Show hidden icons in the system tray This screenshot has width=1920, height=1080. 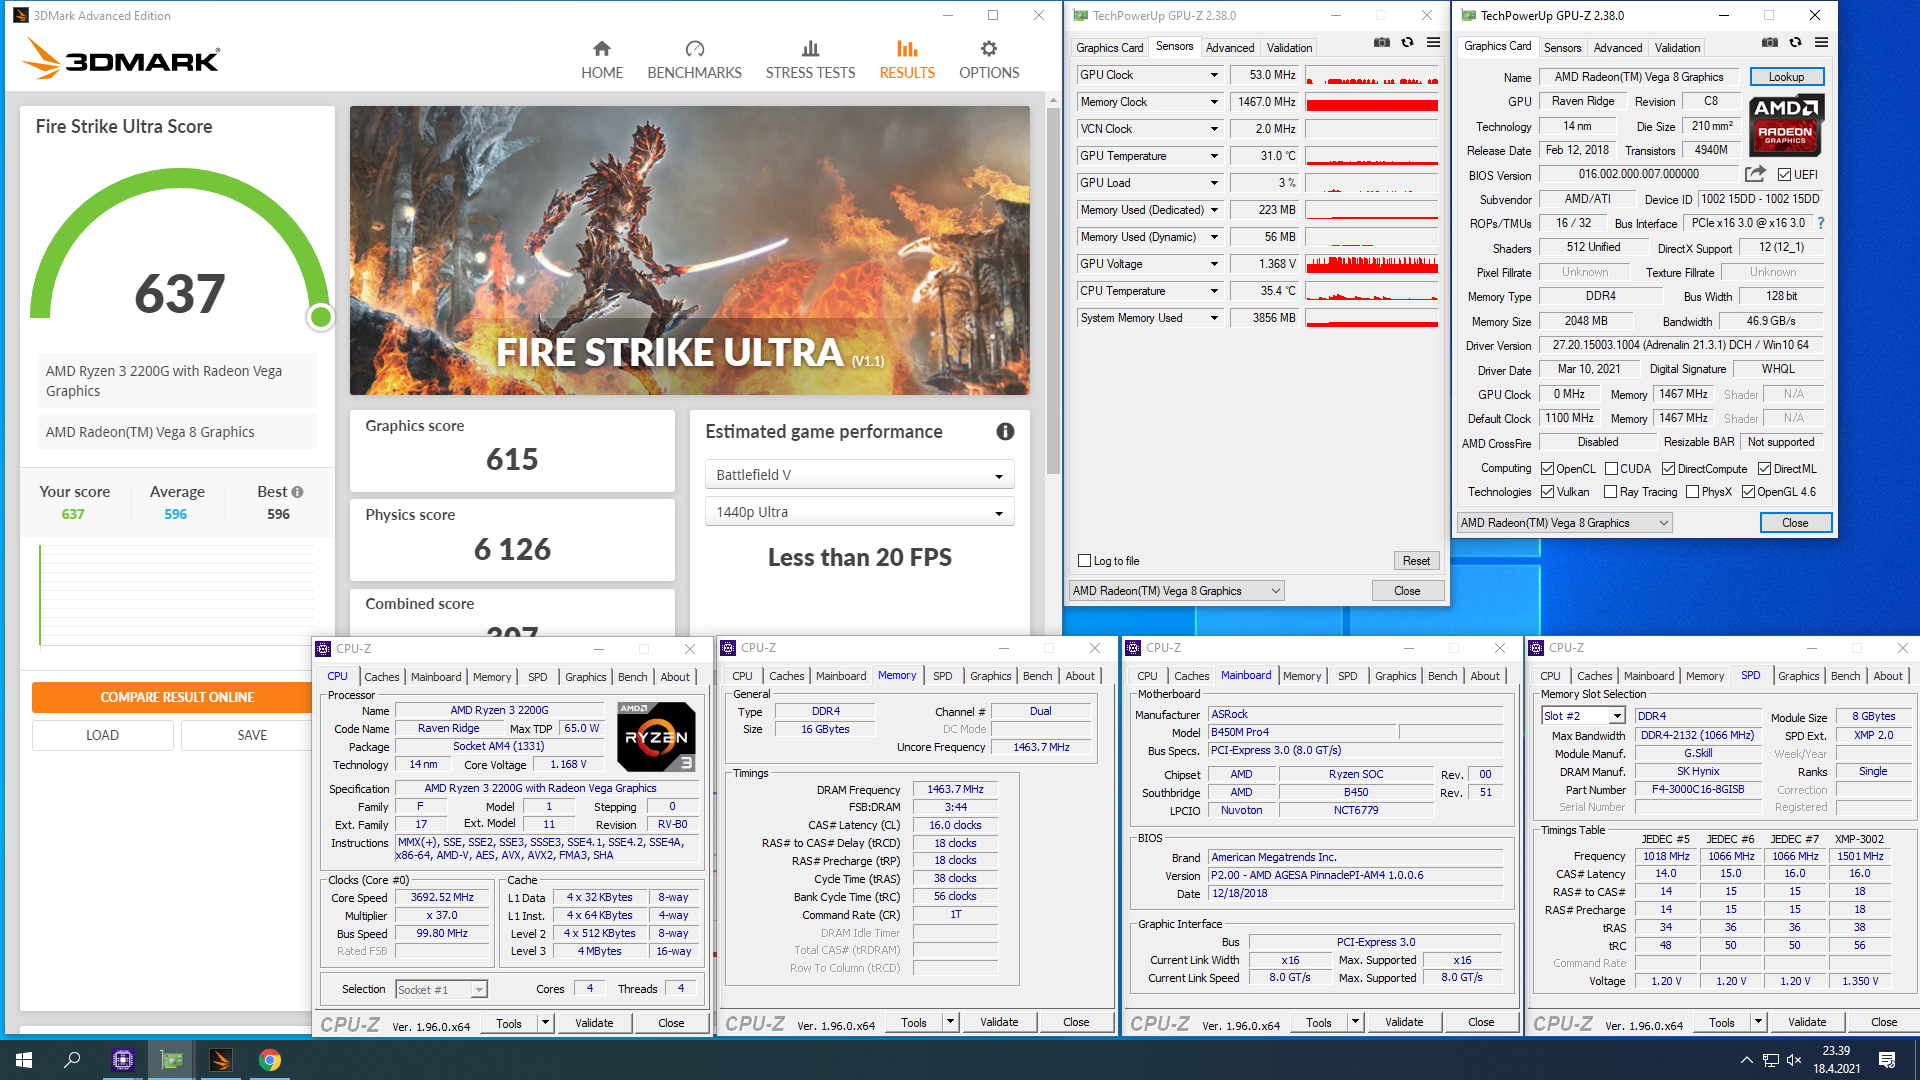(1746, 1060)
